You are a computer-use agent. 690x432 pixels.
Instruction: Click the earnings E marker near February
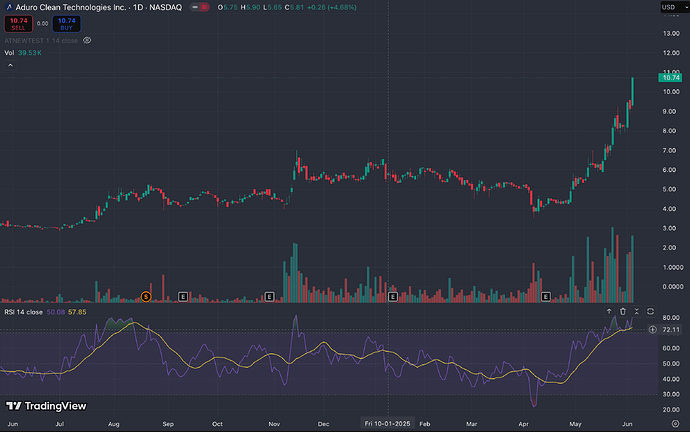tap(393, 297)
